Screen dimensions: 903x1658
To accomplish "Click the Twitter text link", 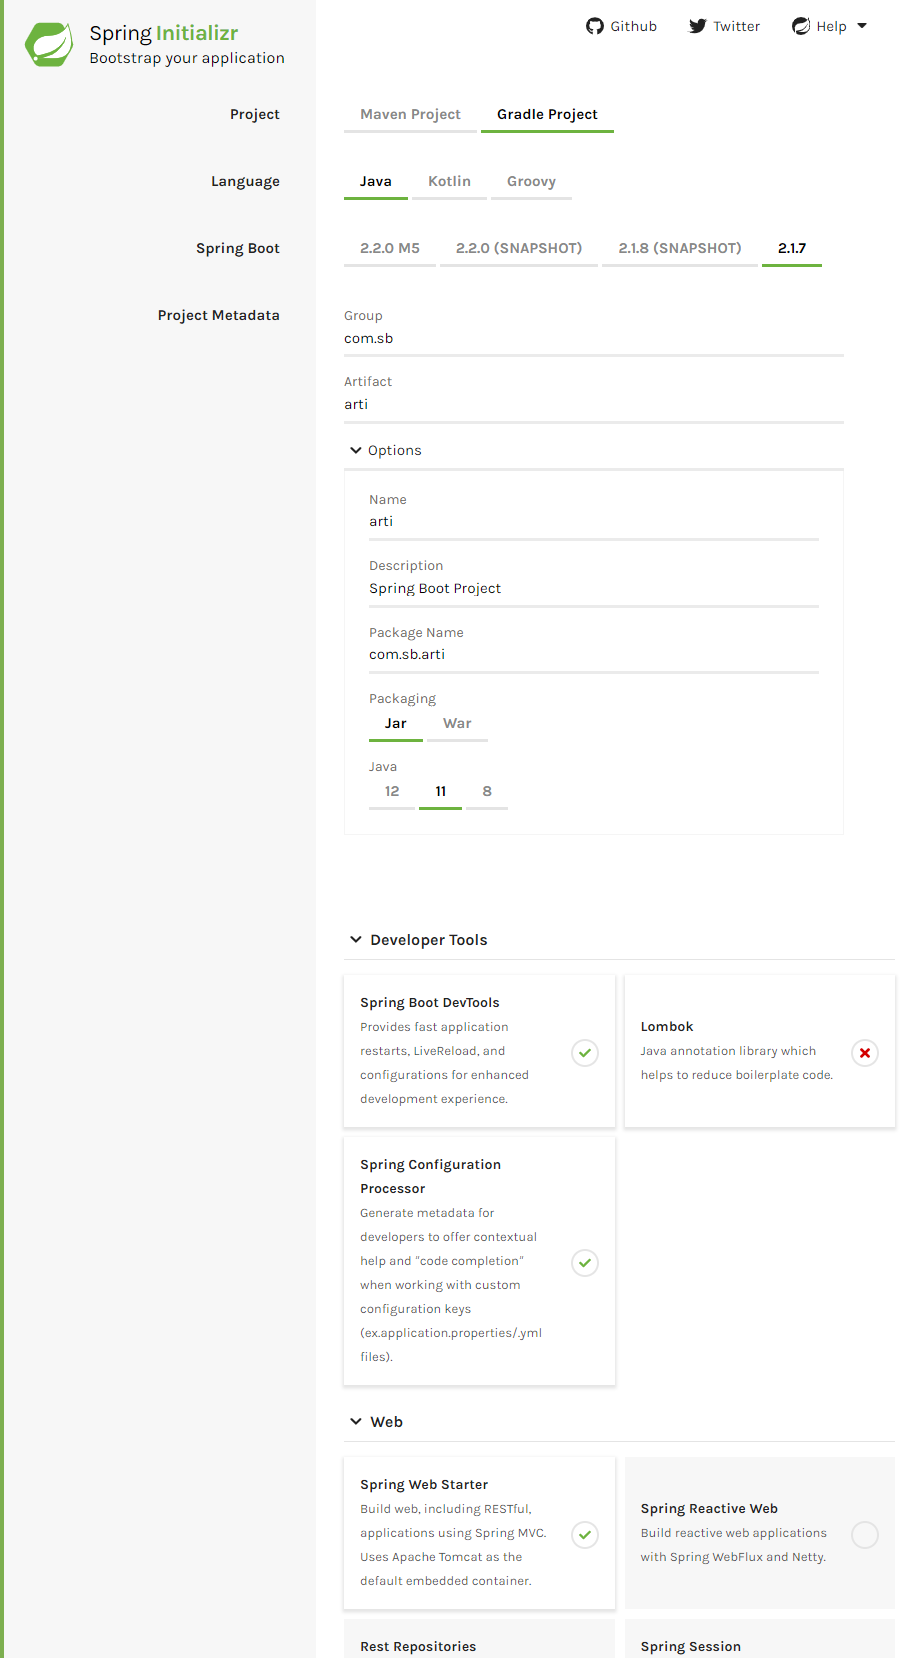I will tap(737, 26).
